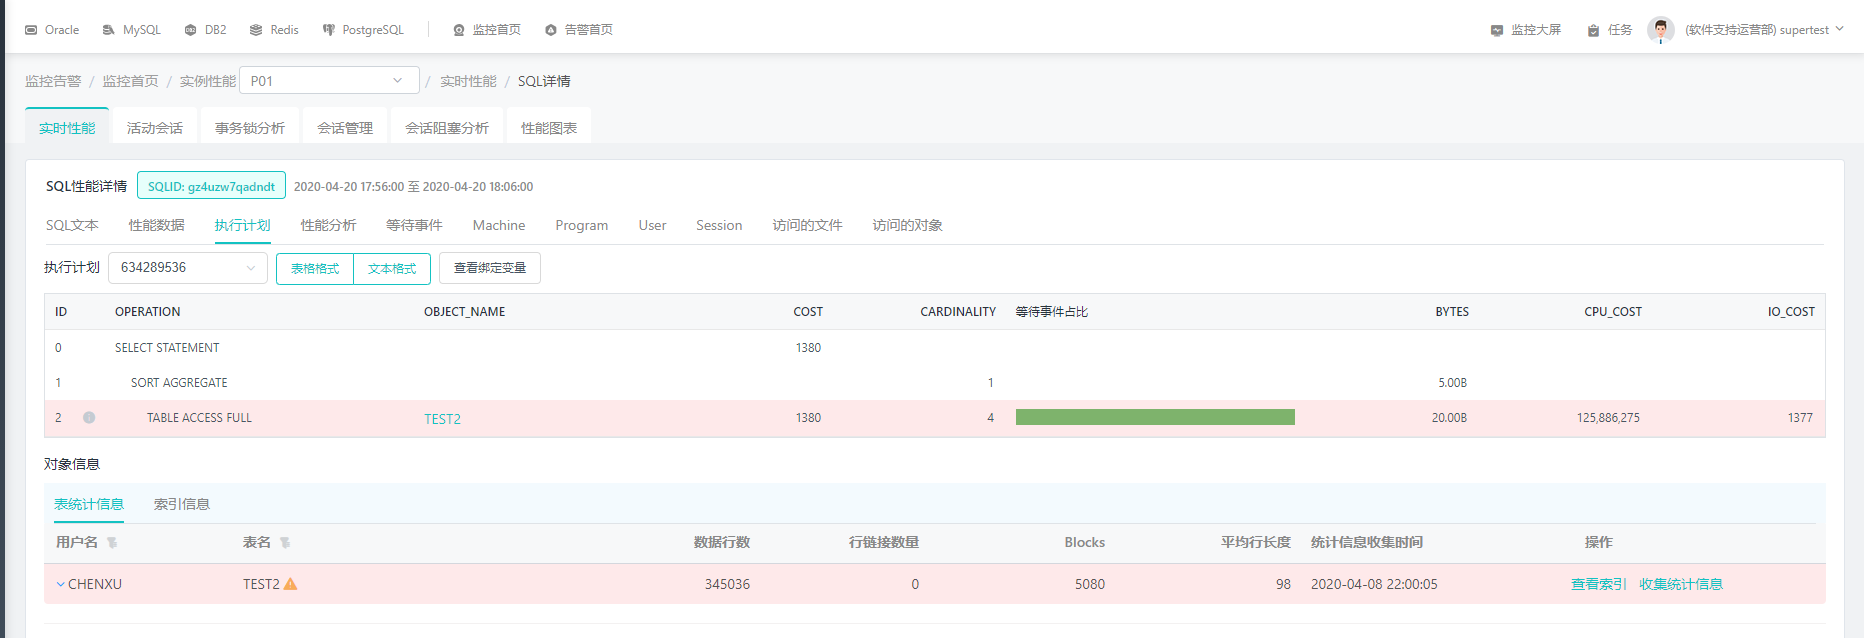Click the 查看索引 link

(1599, 584)
